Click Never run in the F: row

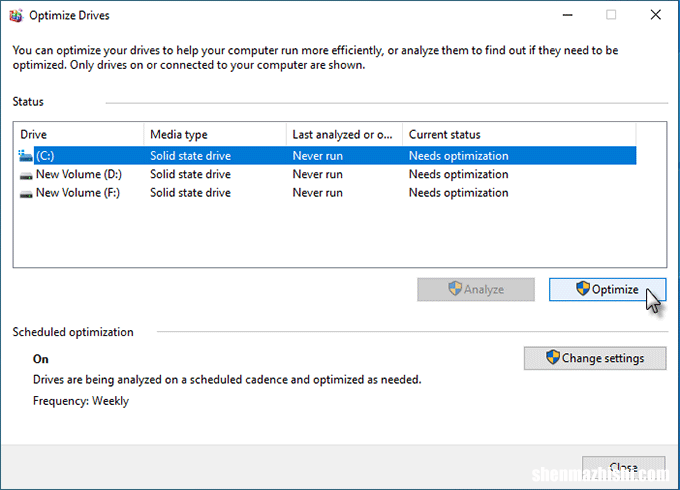tap(317, 193)
